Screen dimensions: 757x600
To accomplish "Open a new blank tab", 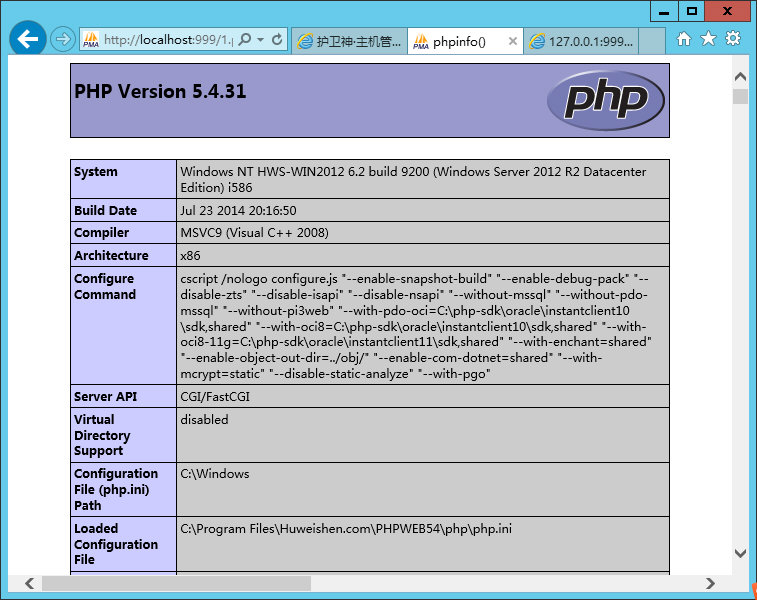I will click(x=651, y=41).
